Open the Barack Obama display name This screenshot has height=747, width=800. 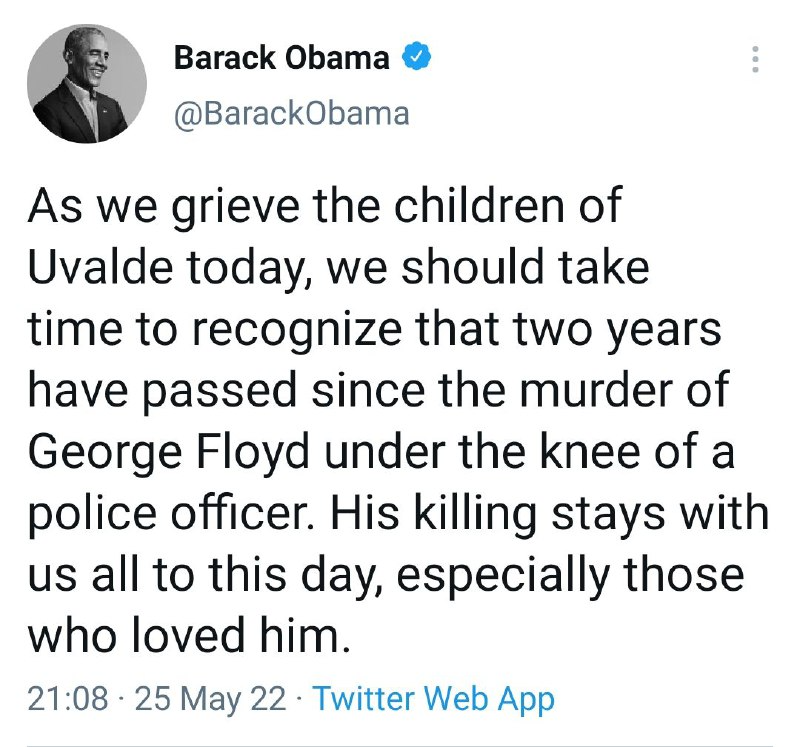(x=282, y=57)
